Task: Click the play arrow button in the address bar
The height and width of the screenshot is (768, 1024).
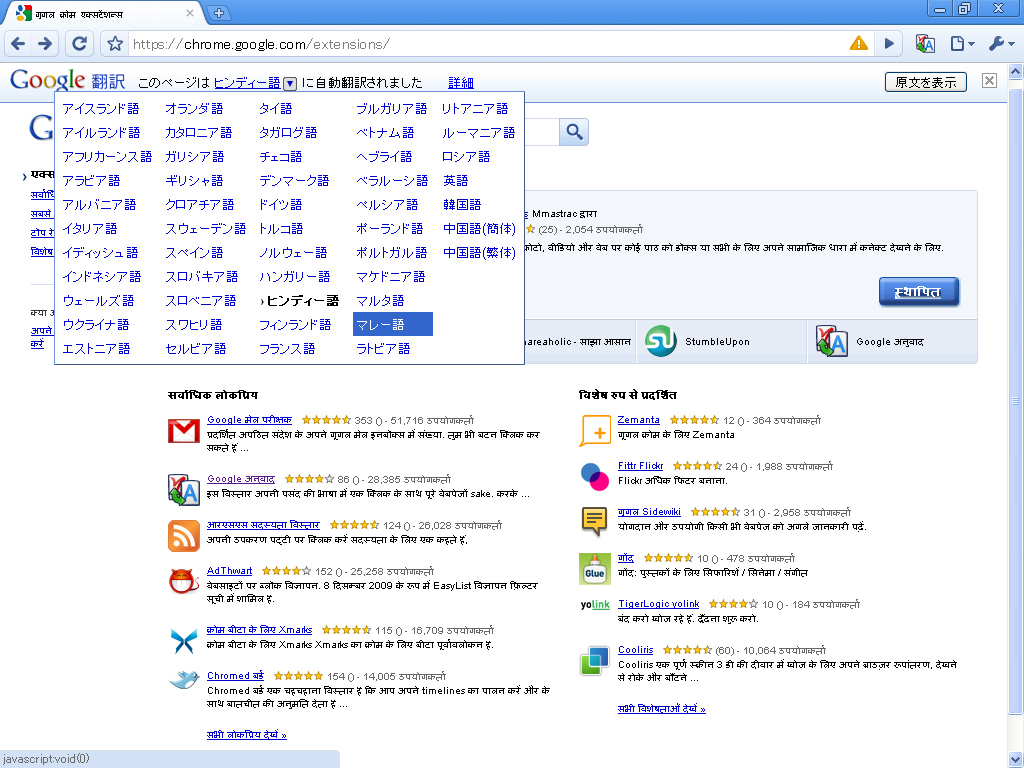Action: click(x=889, y=44)
